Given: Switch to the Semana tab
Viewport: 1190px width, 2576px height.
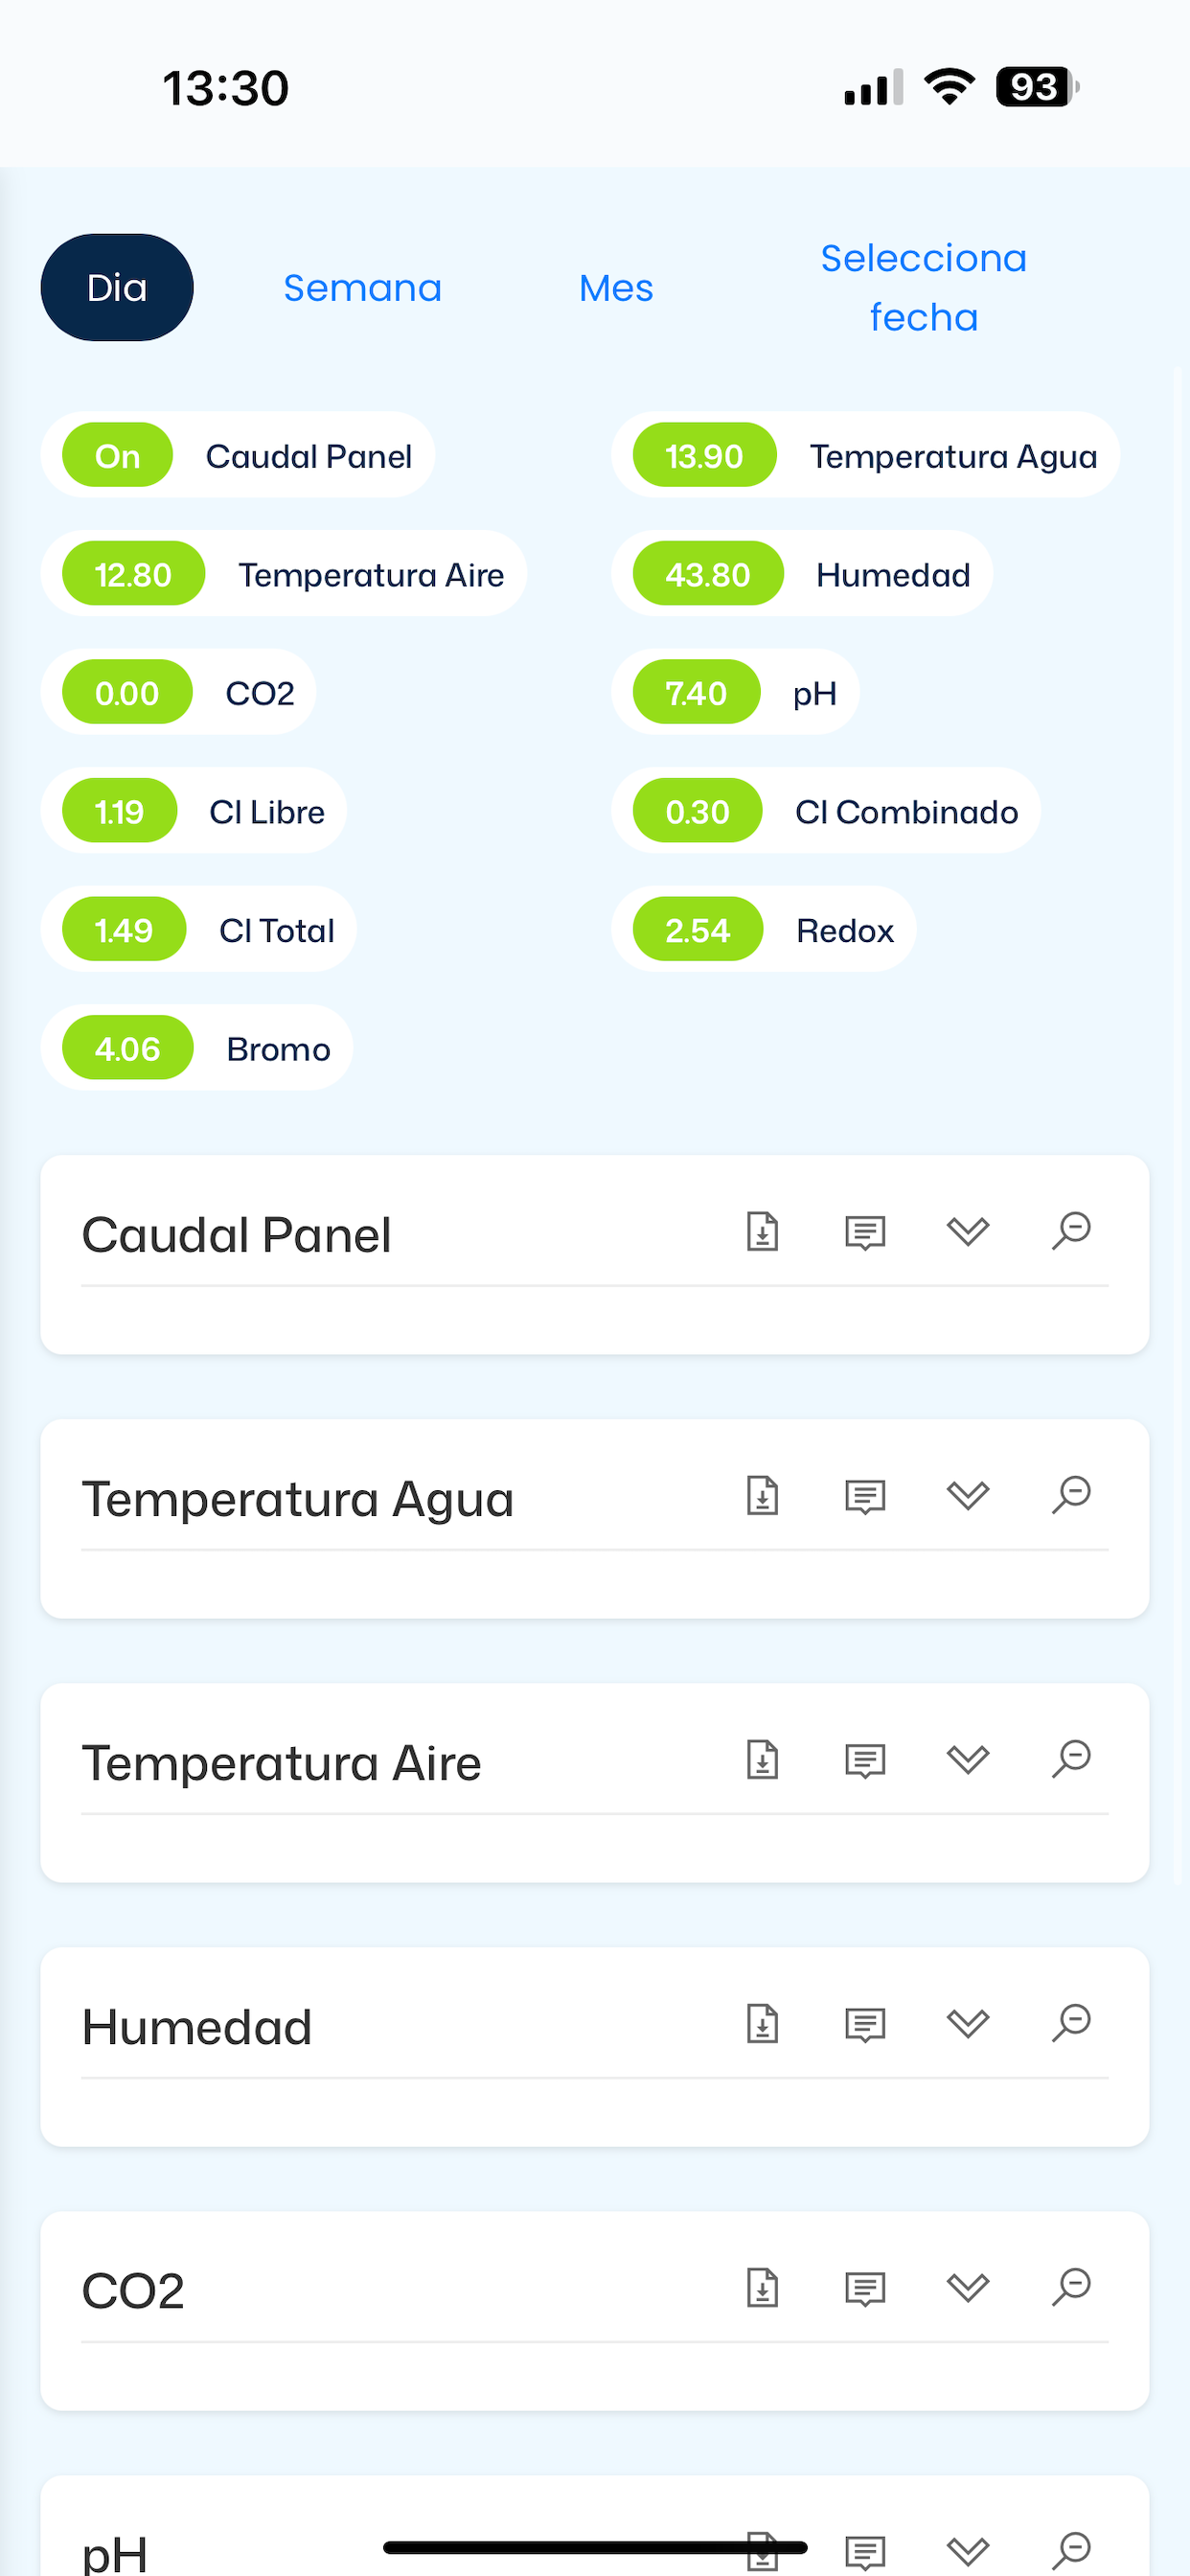Looking at the screenshot, I should pyautogui.click(x=362, y=288).
